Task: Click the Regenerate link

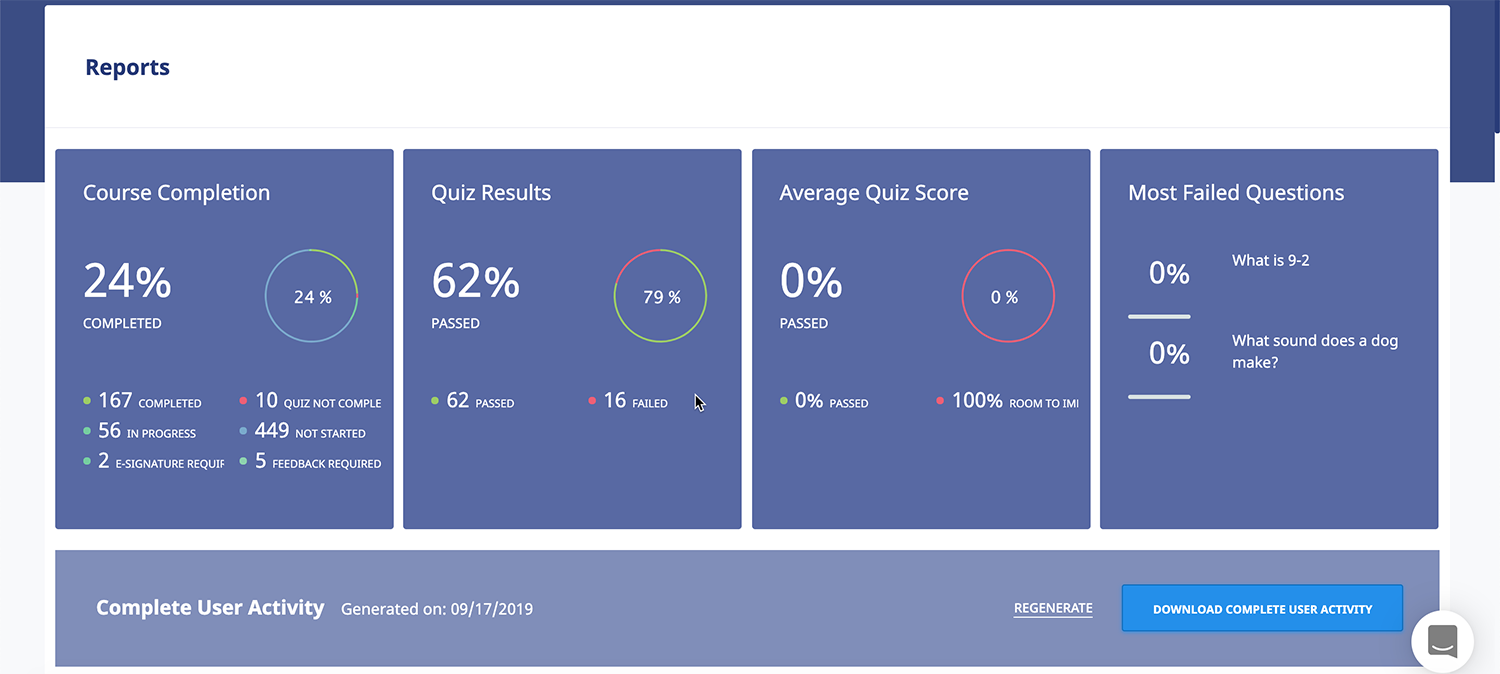Action: (1053, 608)
